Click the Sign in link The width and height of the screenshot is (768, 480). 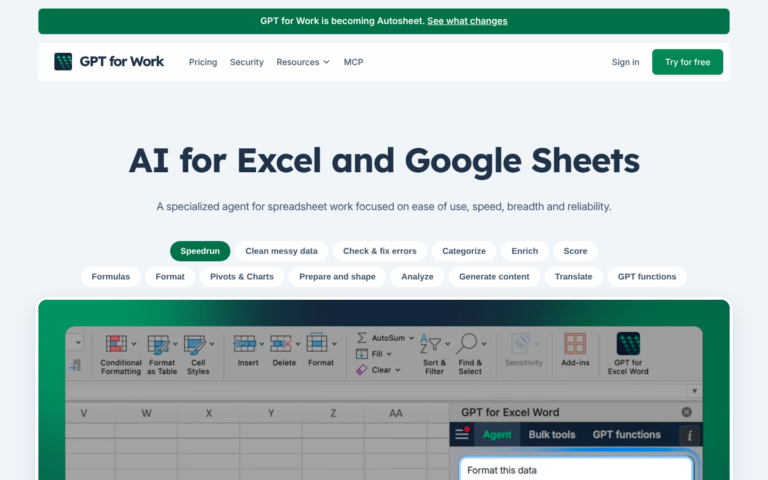(x=625, y=62)
